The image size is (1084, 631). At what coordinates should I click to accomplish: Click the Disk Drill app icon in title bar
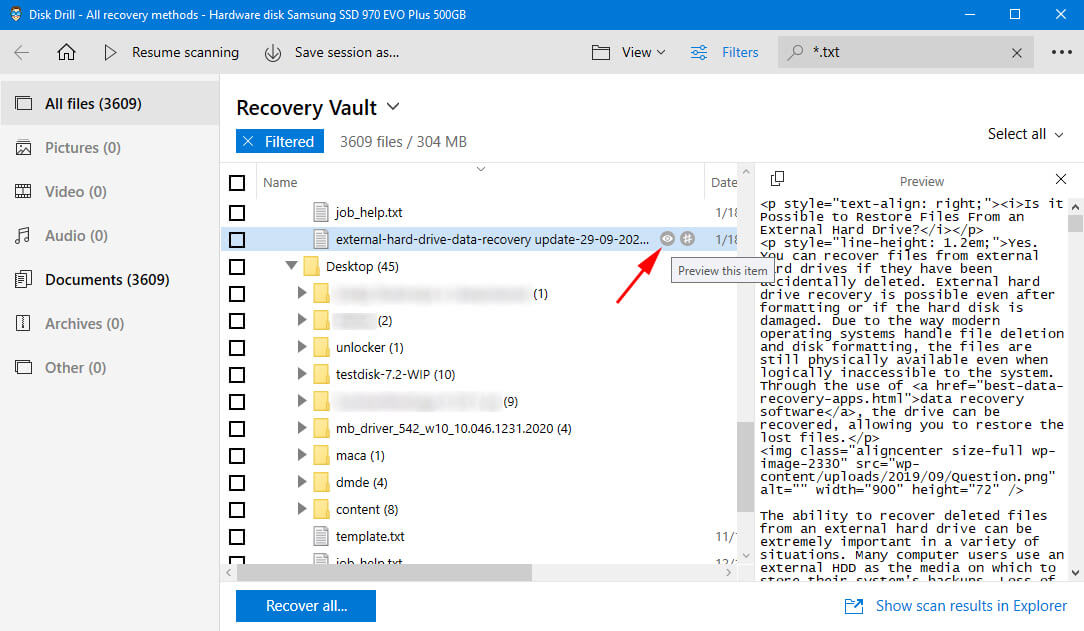tap(15, 14)
